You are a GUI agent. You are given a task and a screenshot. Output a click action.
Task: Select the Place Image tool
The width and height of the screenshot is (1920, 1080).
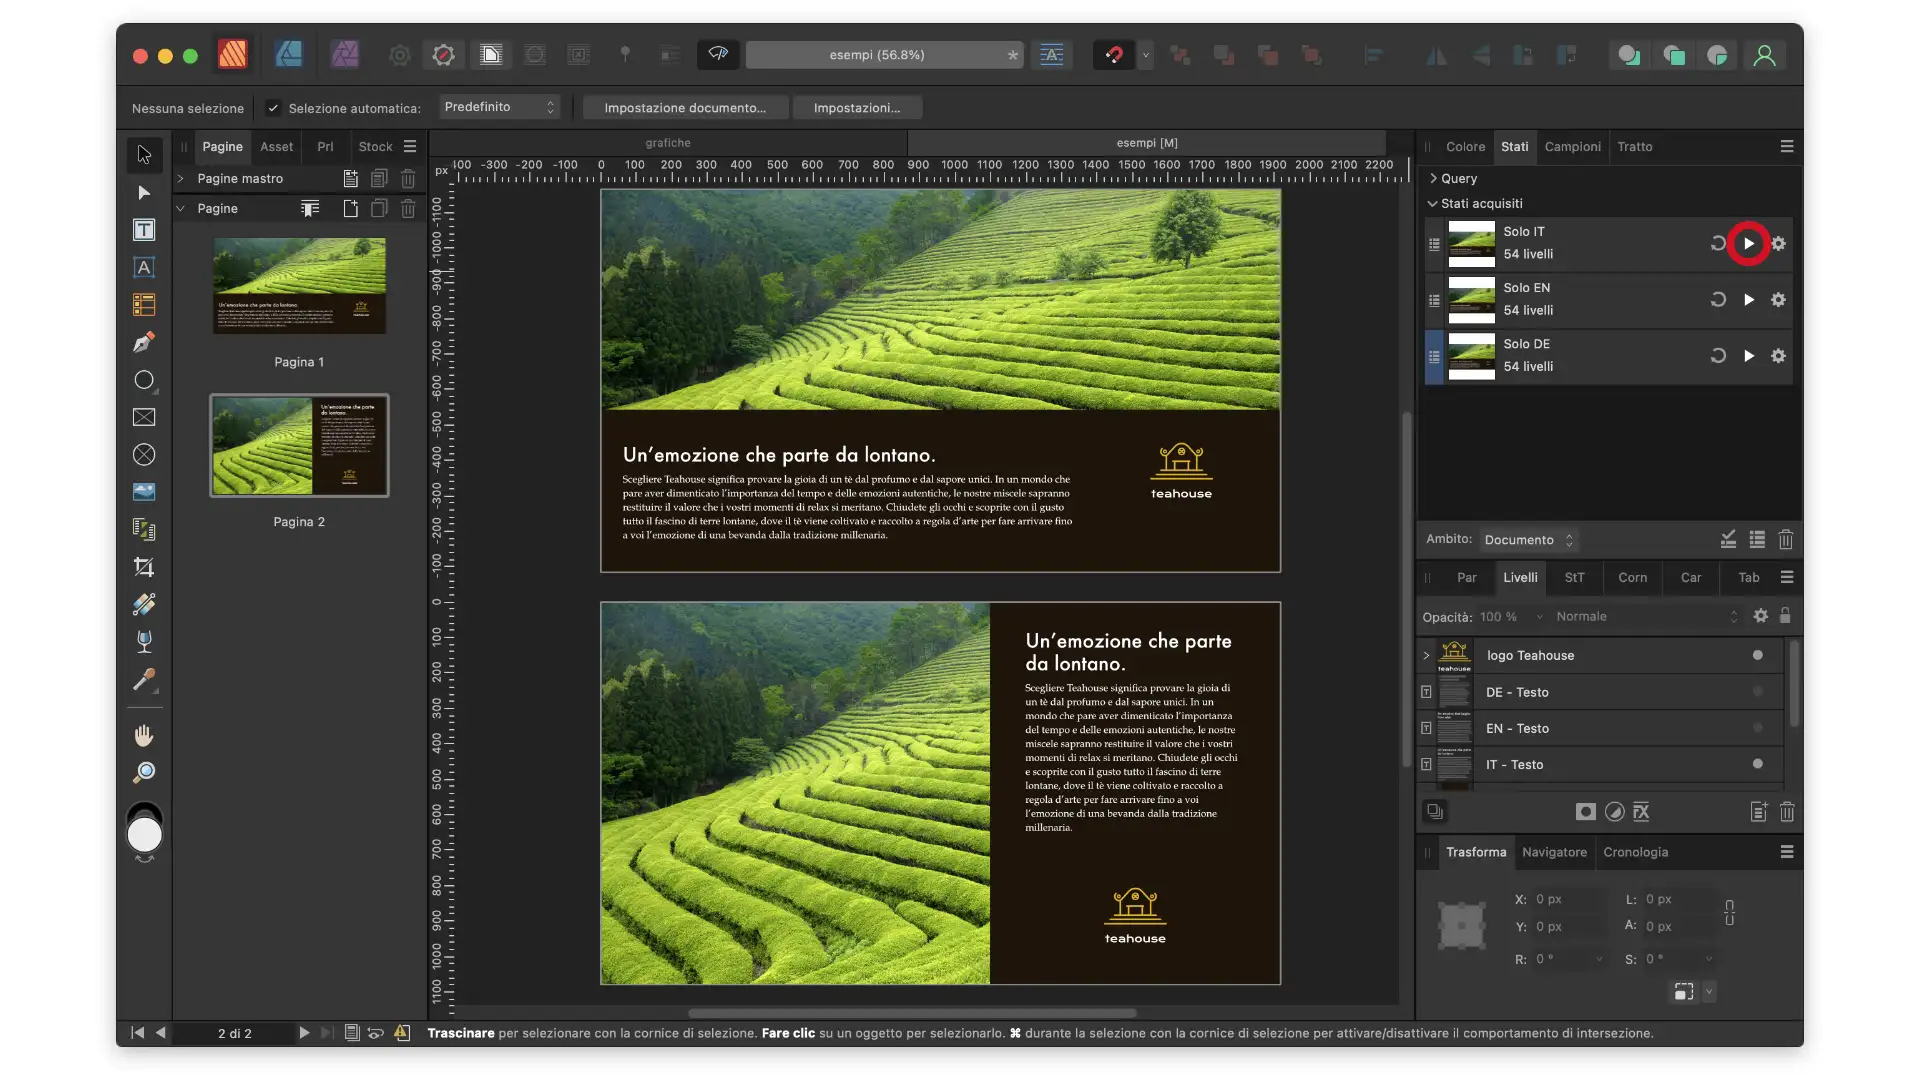(144, 492)
